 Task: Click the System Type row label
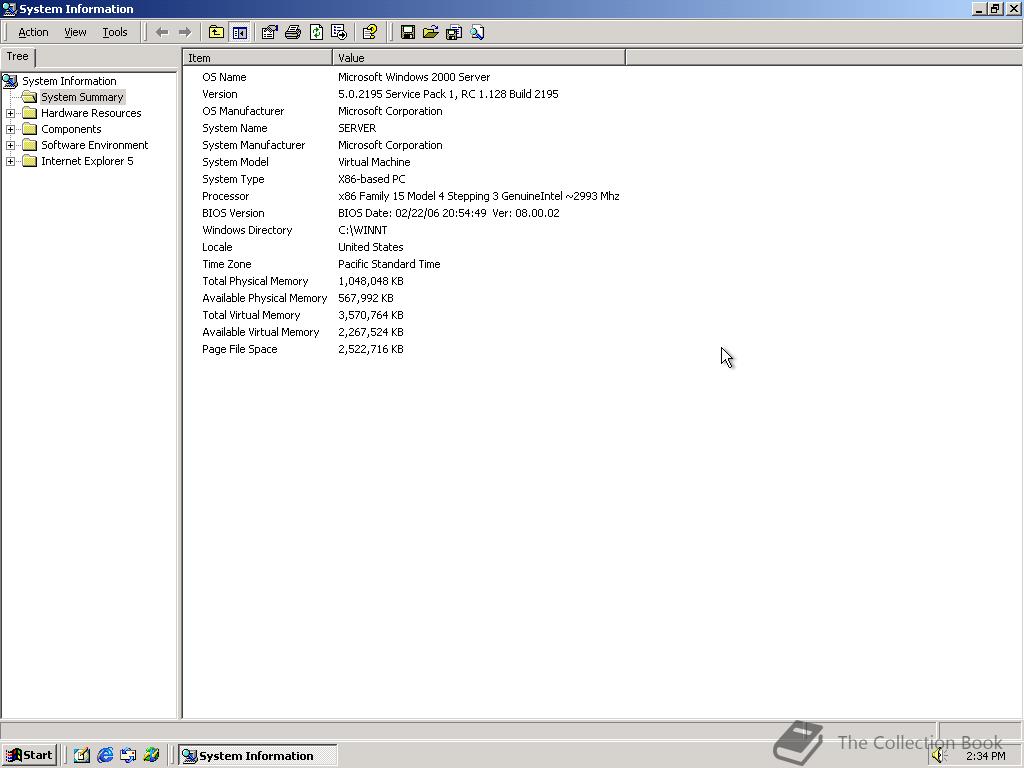(233, 179)
